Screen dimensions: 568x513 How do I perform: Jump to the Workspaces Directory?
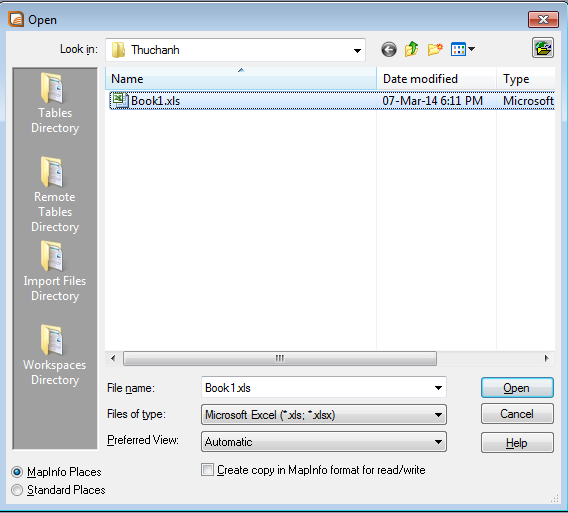[55, 355]
